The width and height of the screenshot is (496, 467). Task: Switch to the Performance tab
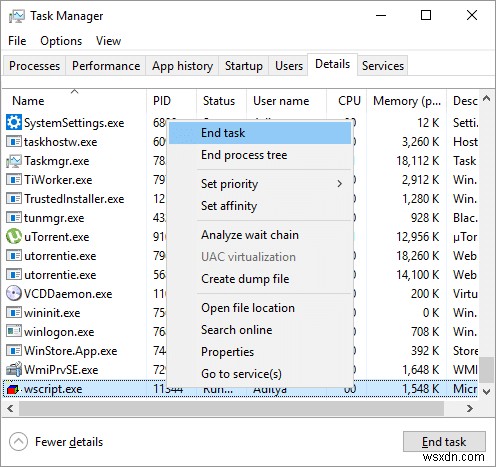[106, 66]
